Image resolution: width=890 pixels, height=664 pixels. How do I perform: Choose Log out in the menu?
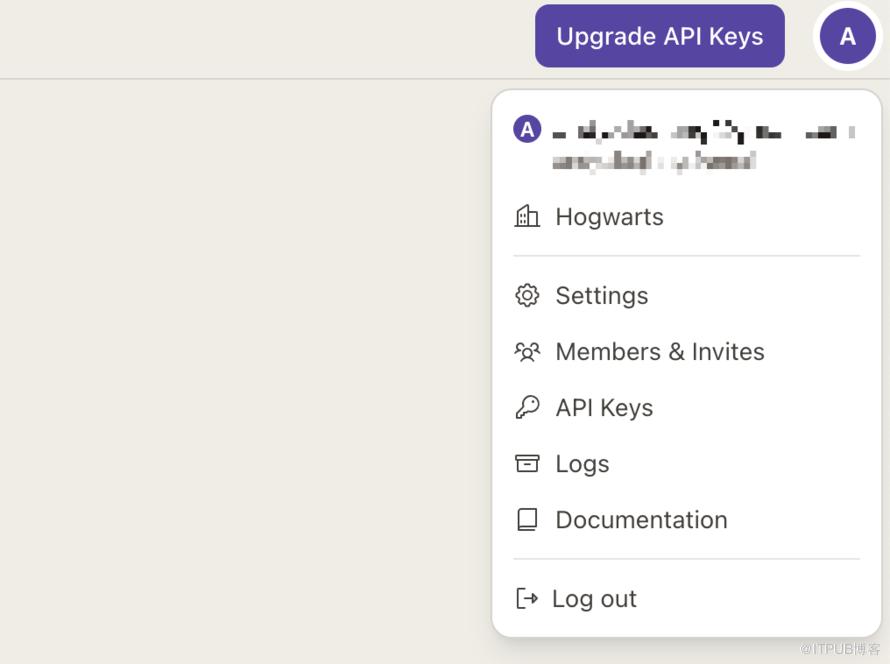click(x=594, y=599)
